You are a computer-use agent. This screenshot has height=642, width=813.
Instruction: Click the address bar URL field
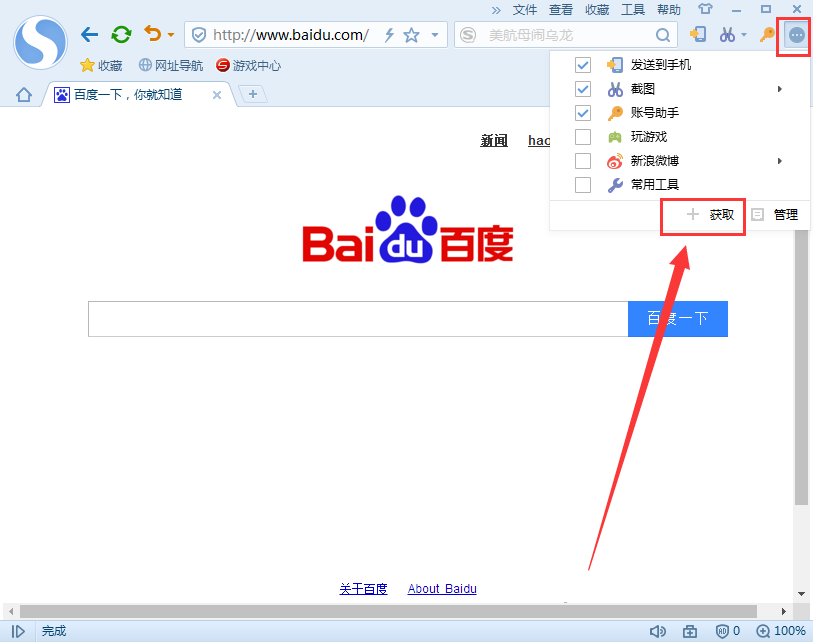[291, 35]
